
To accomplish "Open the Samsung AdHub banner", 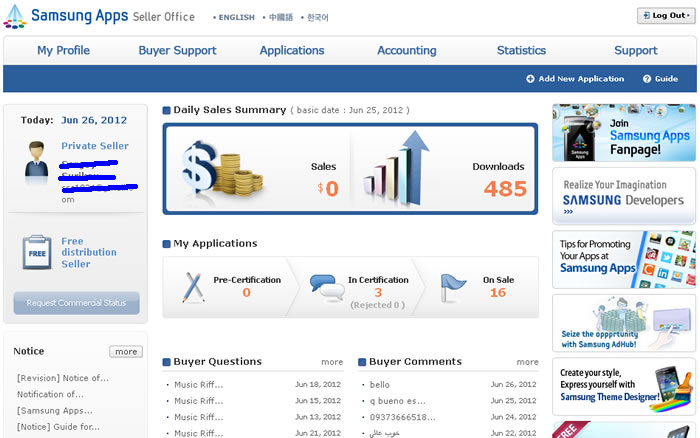I will pyautogui.click(x=624, y=323).
